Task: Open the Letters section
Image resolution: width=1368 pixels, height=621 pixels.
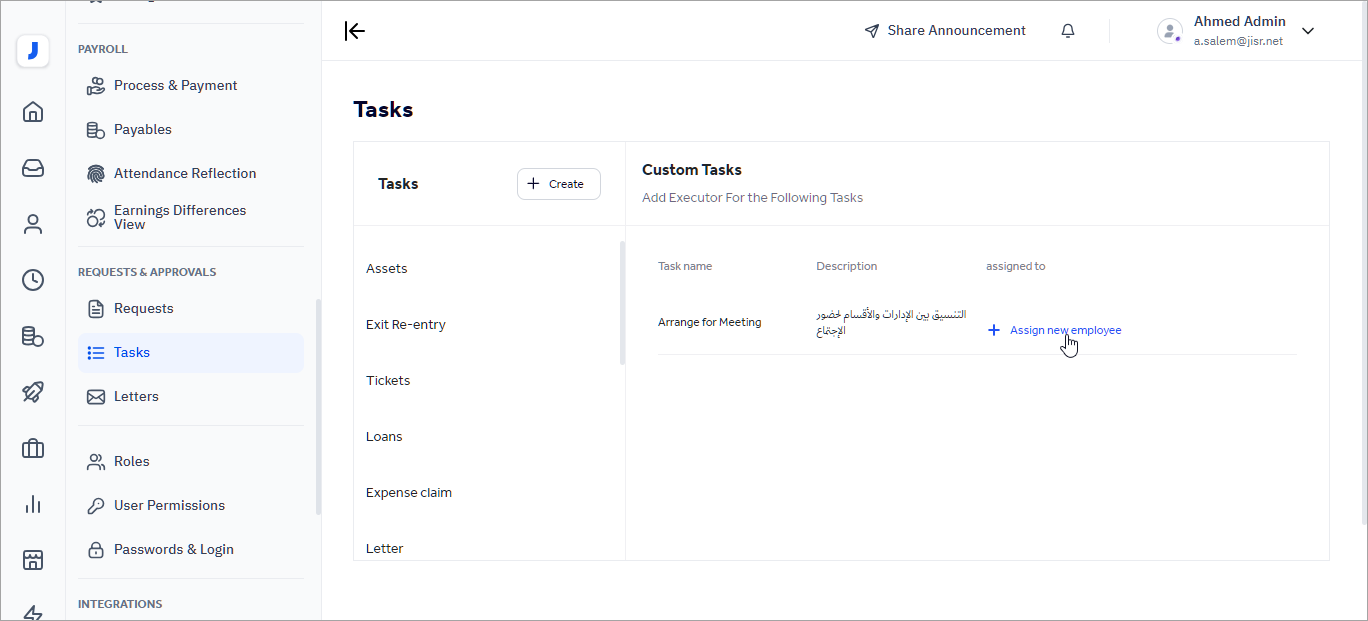Action: point(135,396)
